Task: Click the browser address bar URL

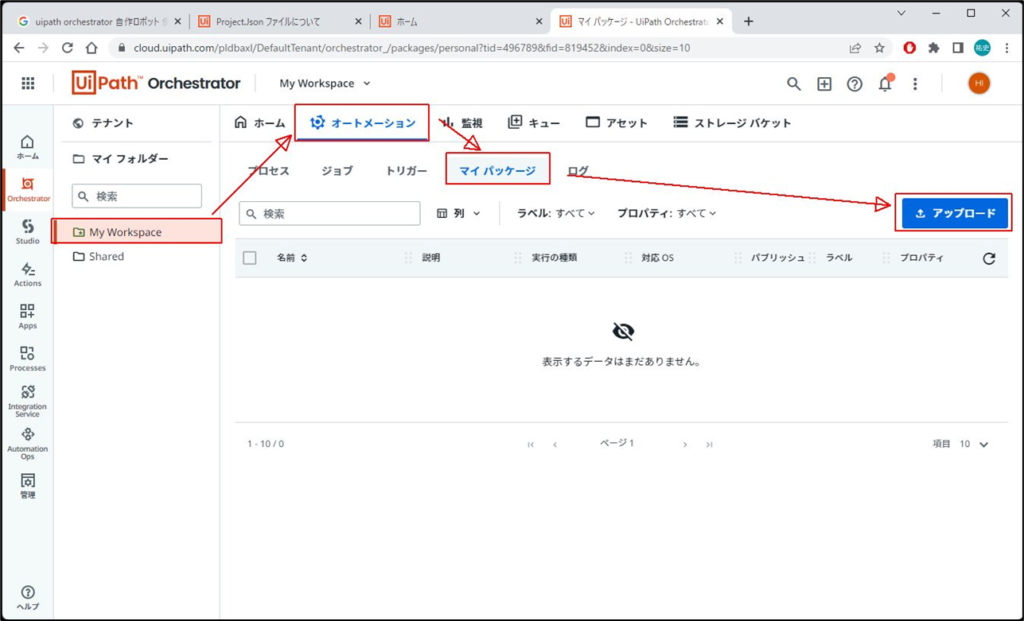Action: pyautogui.click(x=411, y=48)
